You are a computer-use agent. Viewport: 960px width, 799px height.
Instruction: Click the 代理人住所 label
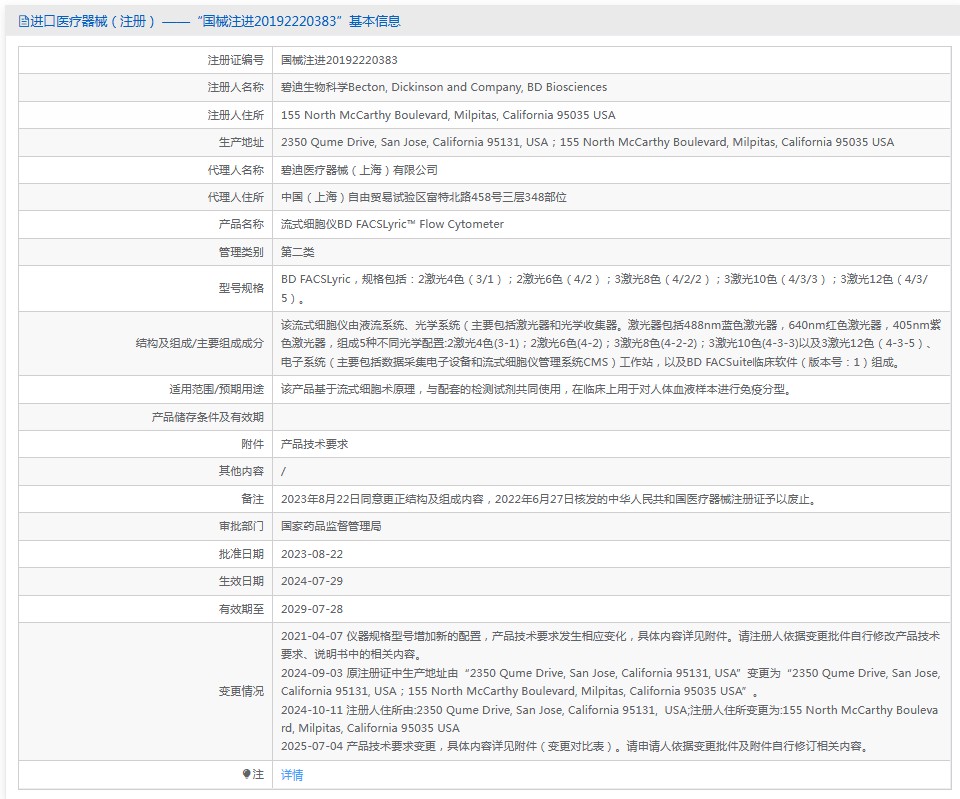point(236,197)
